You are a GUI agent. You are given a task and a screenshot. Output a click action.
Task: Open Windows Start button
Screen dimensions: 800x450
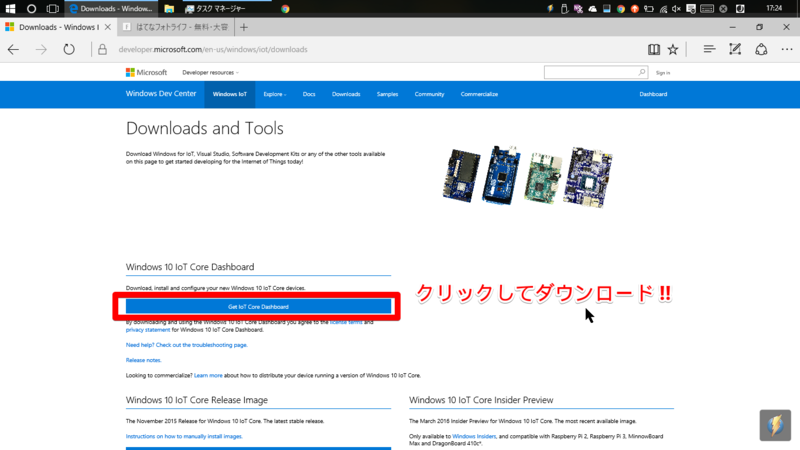pyautogui.click(x=10, y=8)
